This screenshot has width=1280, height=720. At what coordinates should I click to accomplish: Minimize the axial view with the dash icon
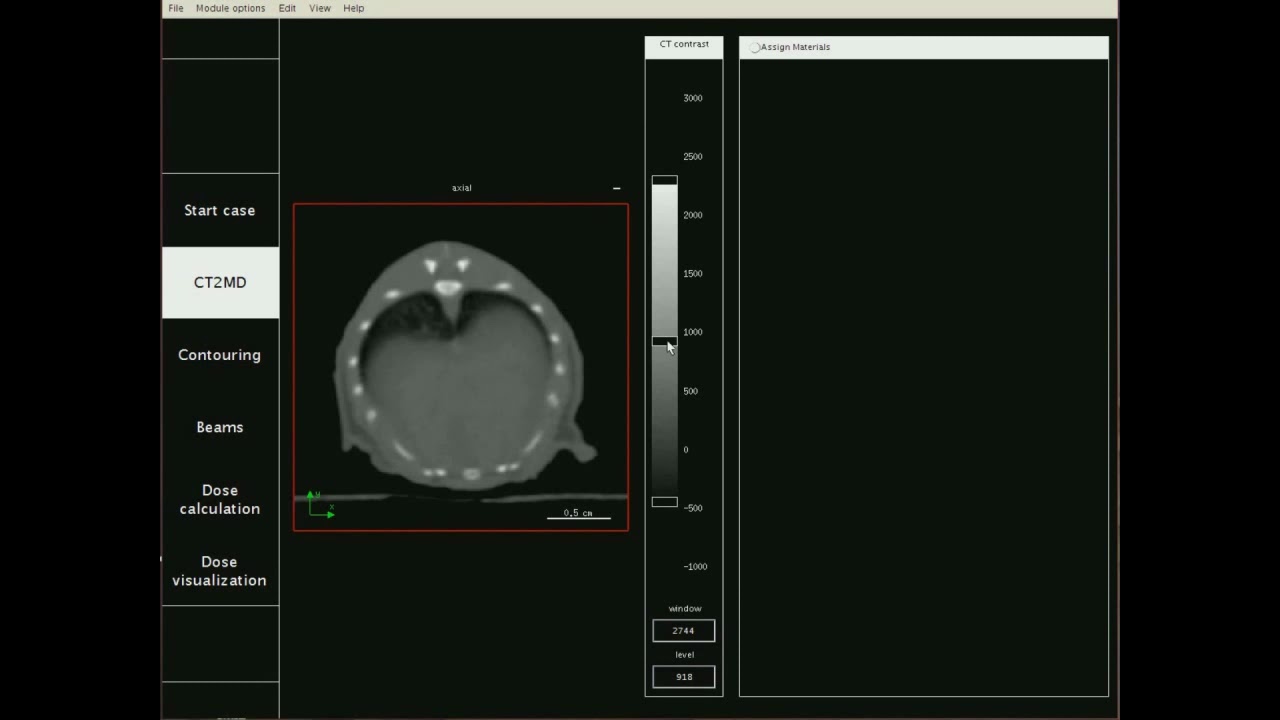tap(617, 188)
